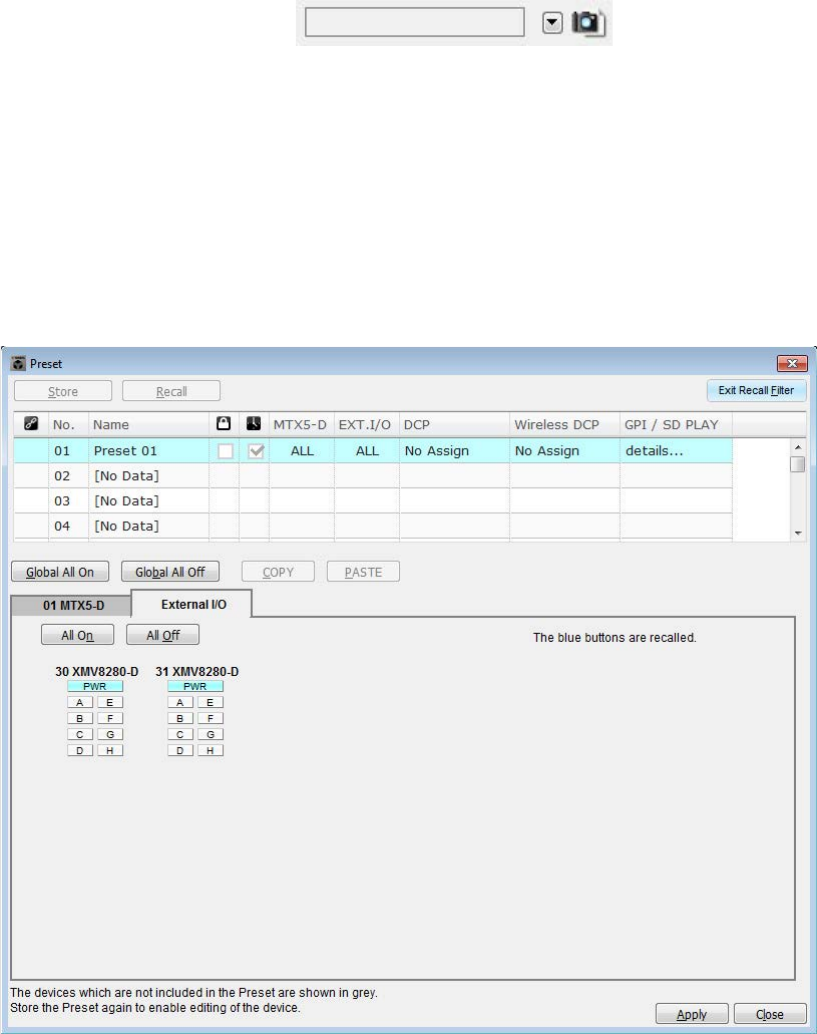
Task: Click the Wireless DCP column header
Action: [564, 424]
